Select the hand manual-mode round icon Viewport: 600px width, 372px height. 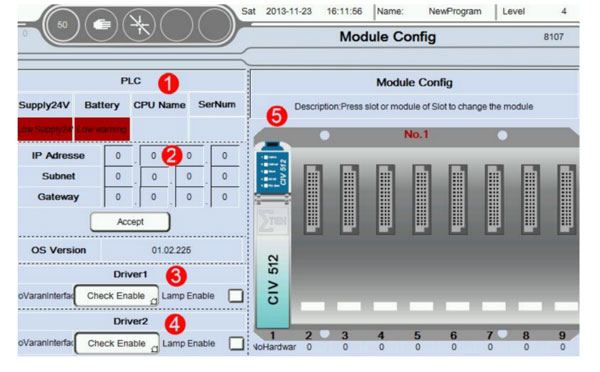[101, 25]
